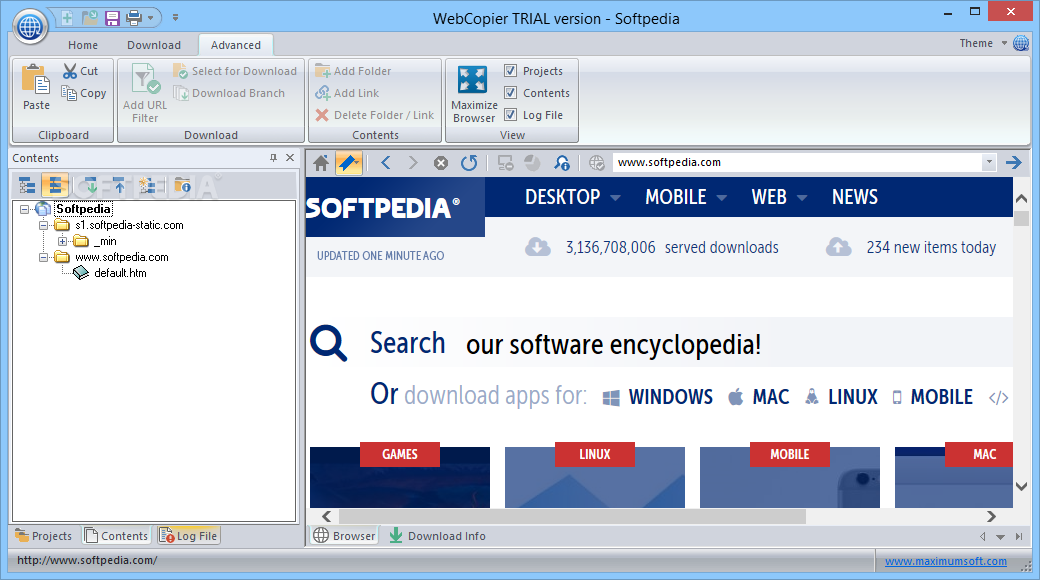Open the WebCopier globe application menu
The width and height of the screenshot is (1040, 580).
pyautogui.click(x=31, y=27)
